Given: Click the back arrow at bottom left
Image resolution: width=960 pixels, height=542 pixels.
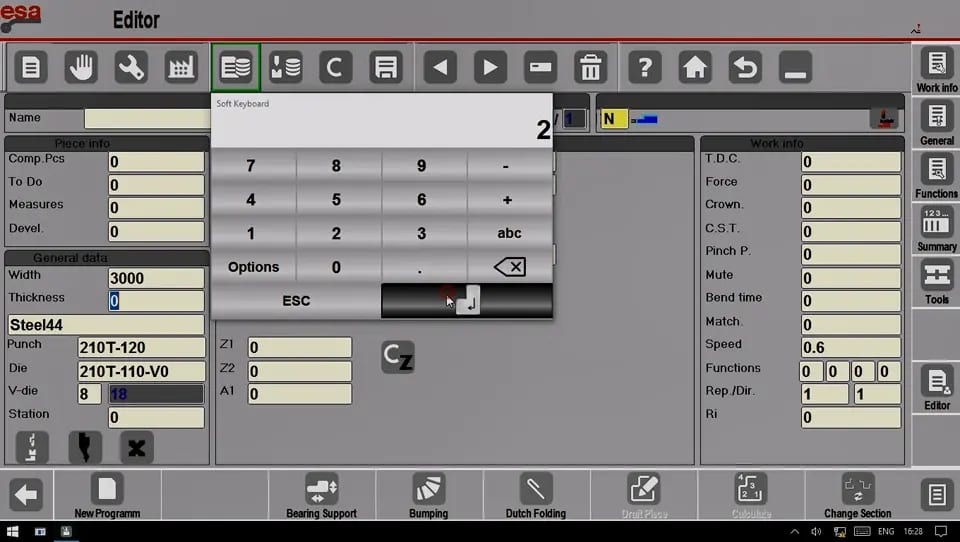Looking at the screenshot, I should pyautogui.click(x=26, y=495).
